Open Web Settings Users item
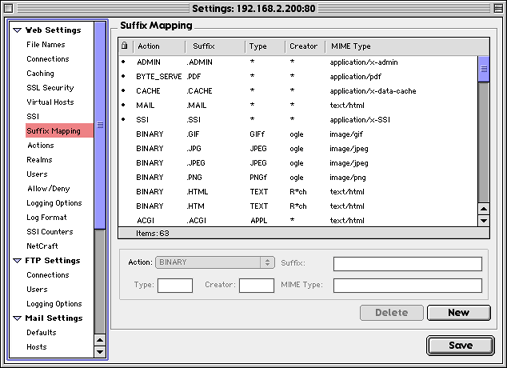Image resolution: width=507 pixels, height=368 pixels. 37,174
